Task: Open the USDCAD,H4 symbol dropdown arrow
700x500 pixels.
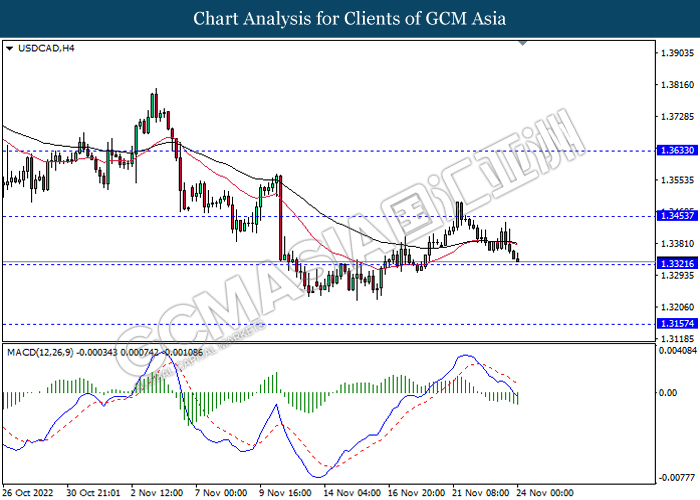Action: click(x=9, y=48)
